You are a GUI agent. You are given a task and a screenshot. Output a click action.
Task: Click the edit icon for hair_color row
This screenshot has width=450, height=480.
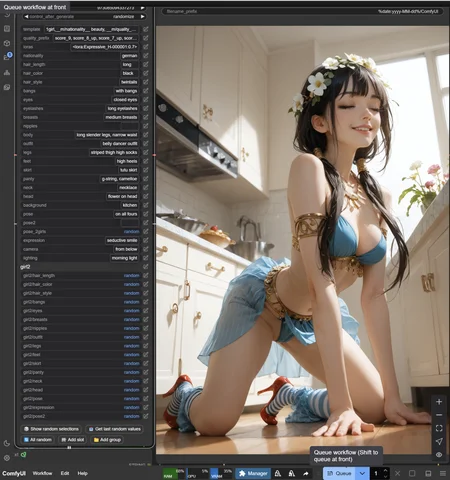146,73
